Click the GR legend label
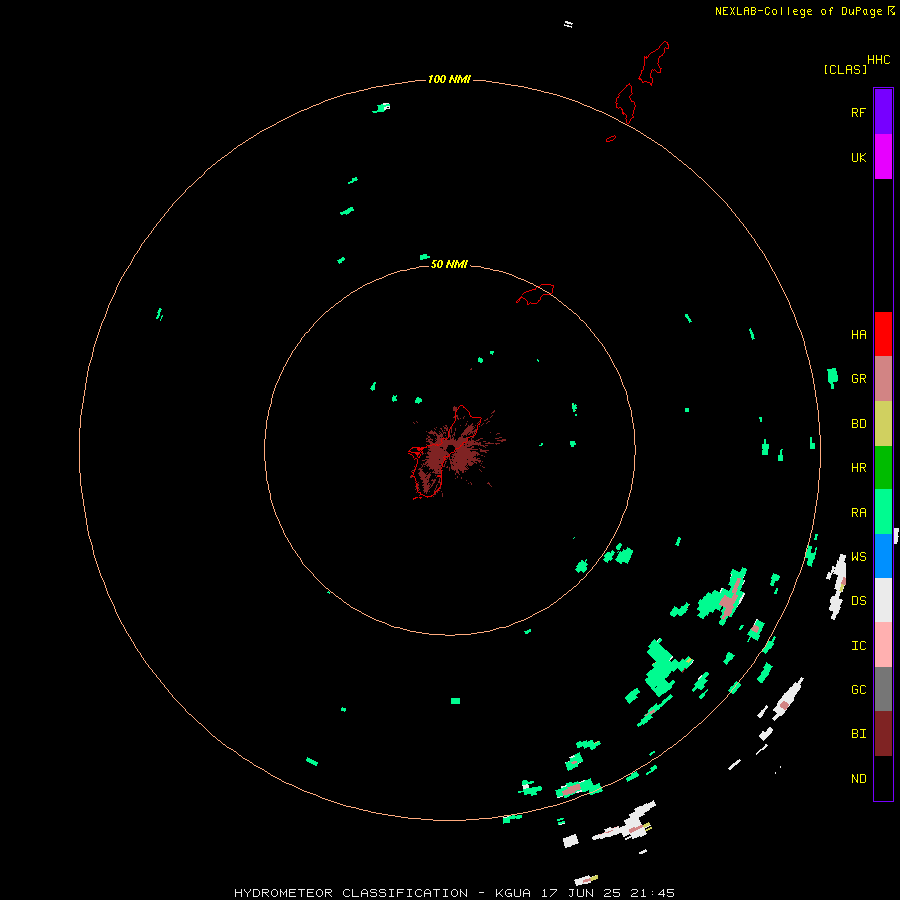900x900 pixels. coord(859,379)
